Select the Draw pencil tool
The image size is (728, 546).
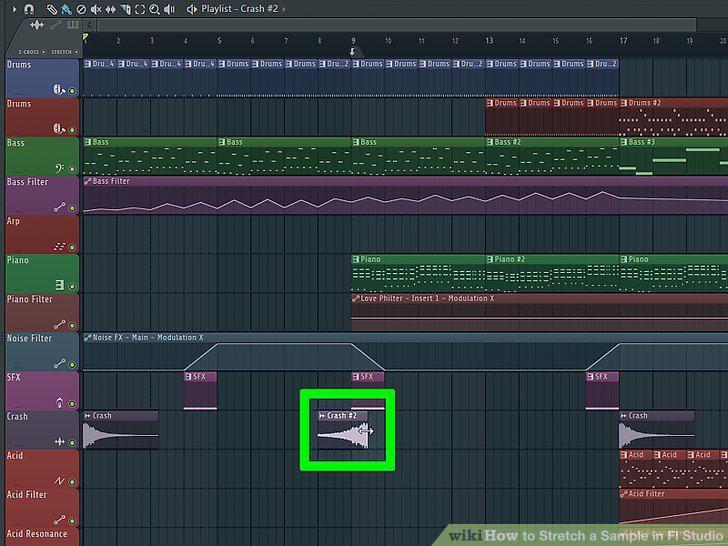(x=52, y=9)
